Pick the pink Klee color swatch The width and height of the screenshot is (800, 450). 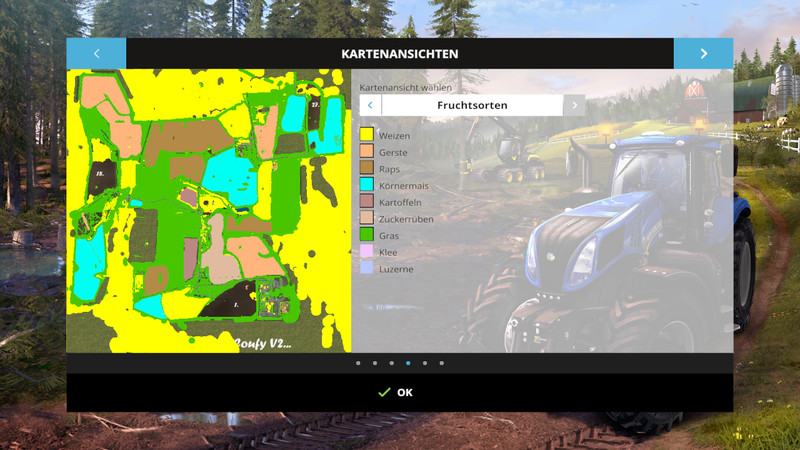coord(367,252)
